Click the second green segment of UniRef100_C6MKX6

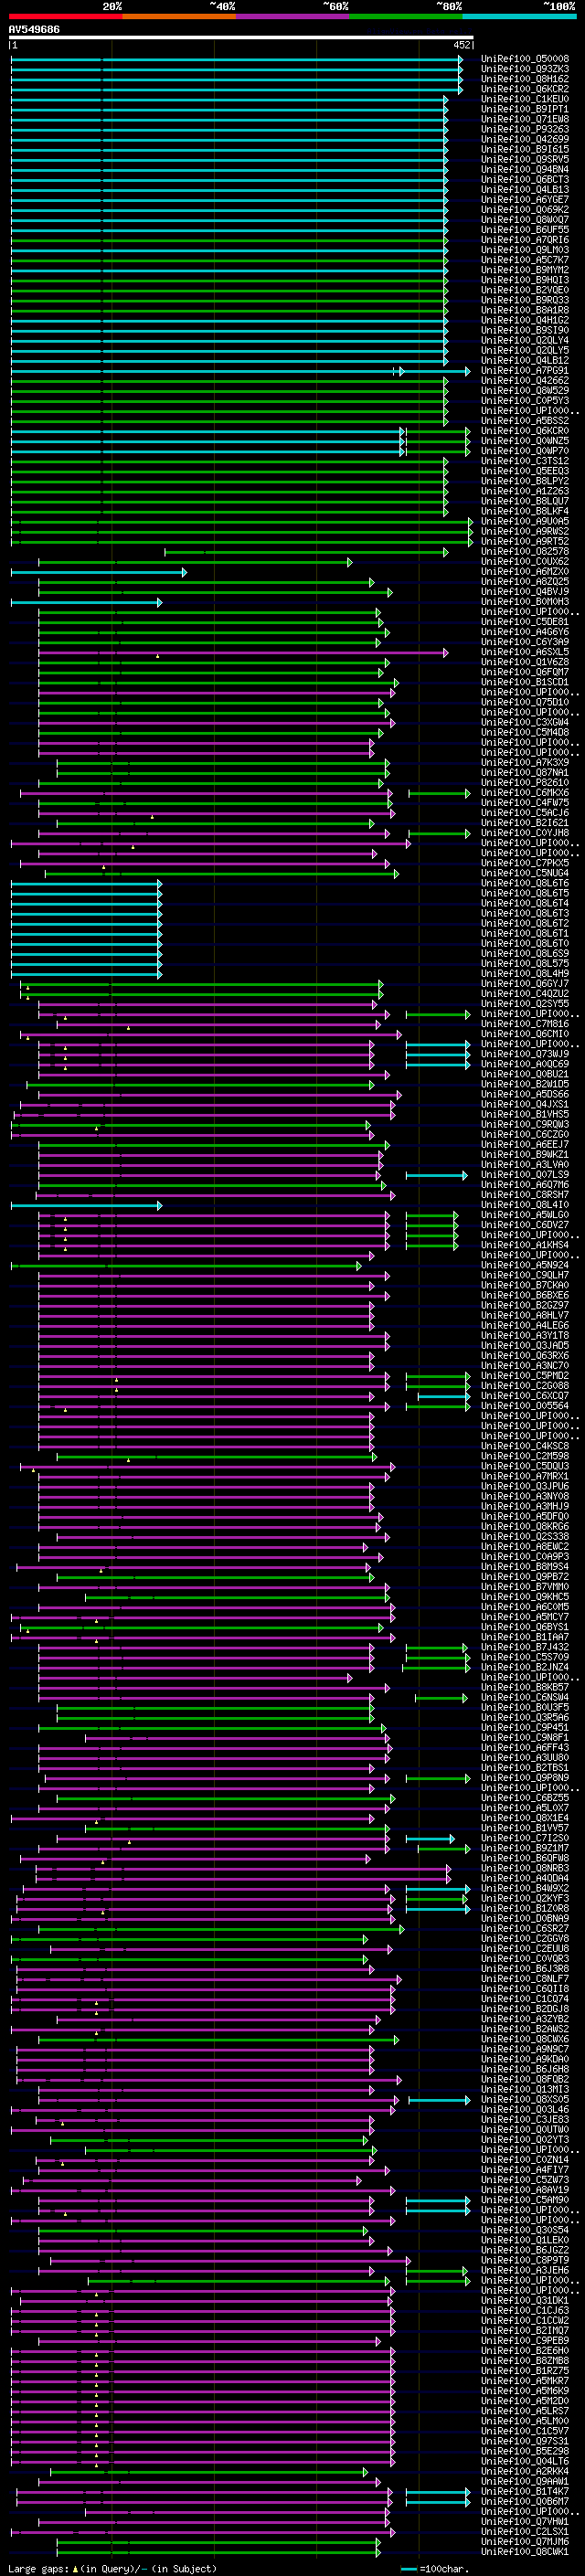(x=438, y=793)
